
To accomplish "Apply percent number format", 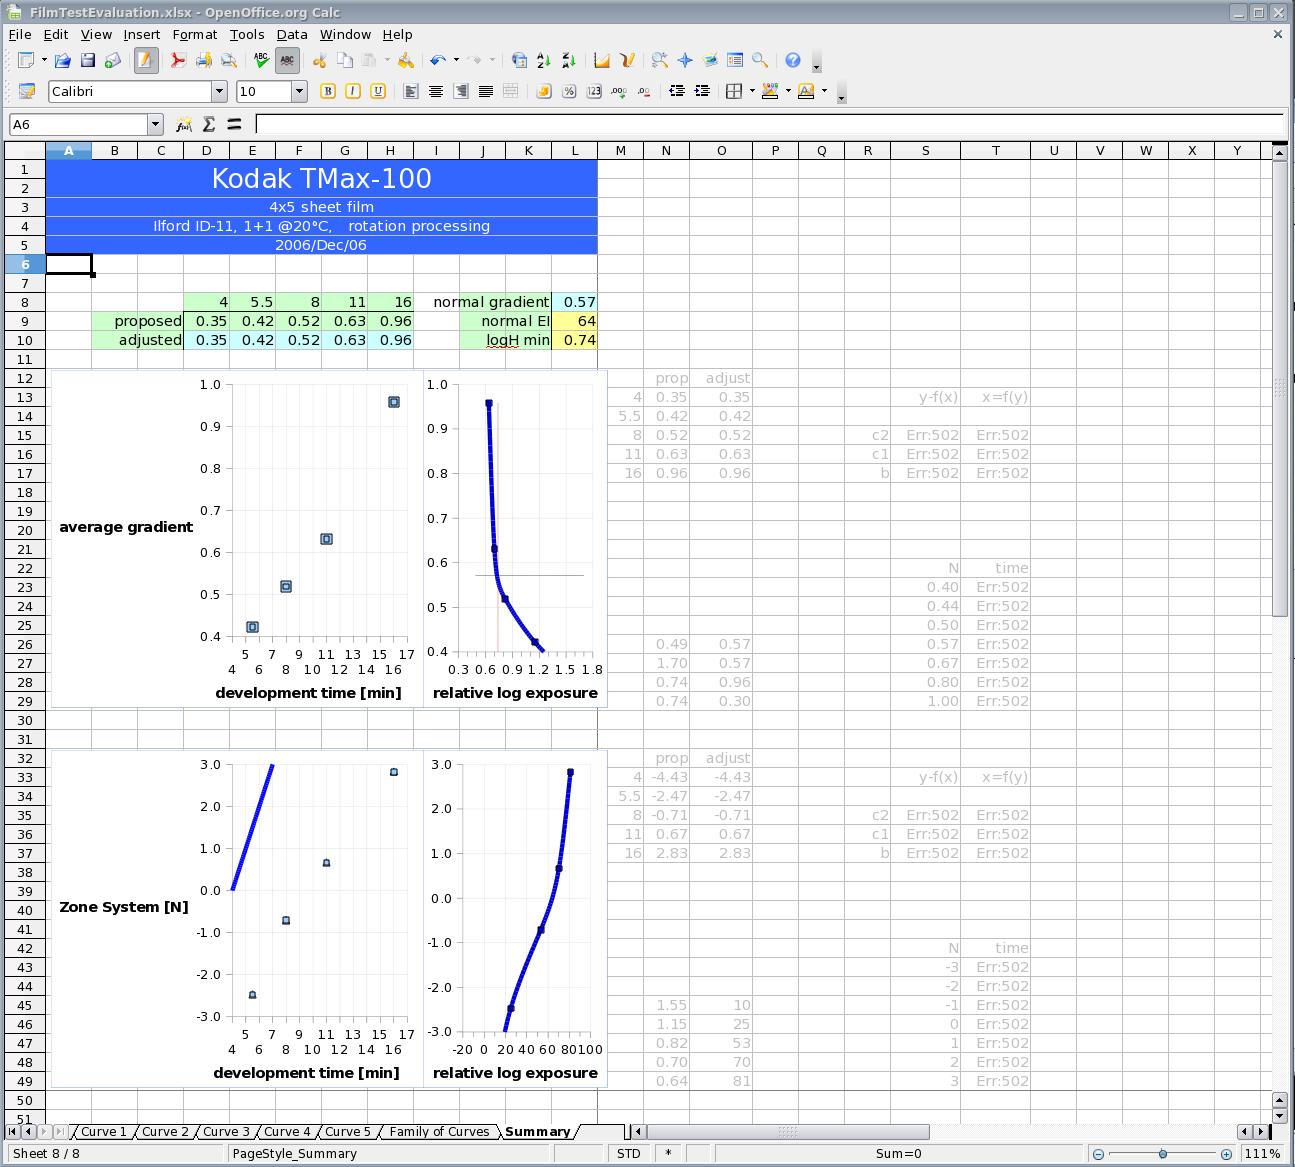I will 569,91.
